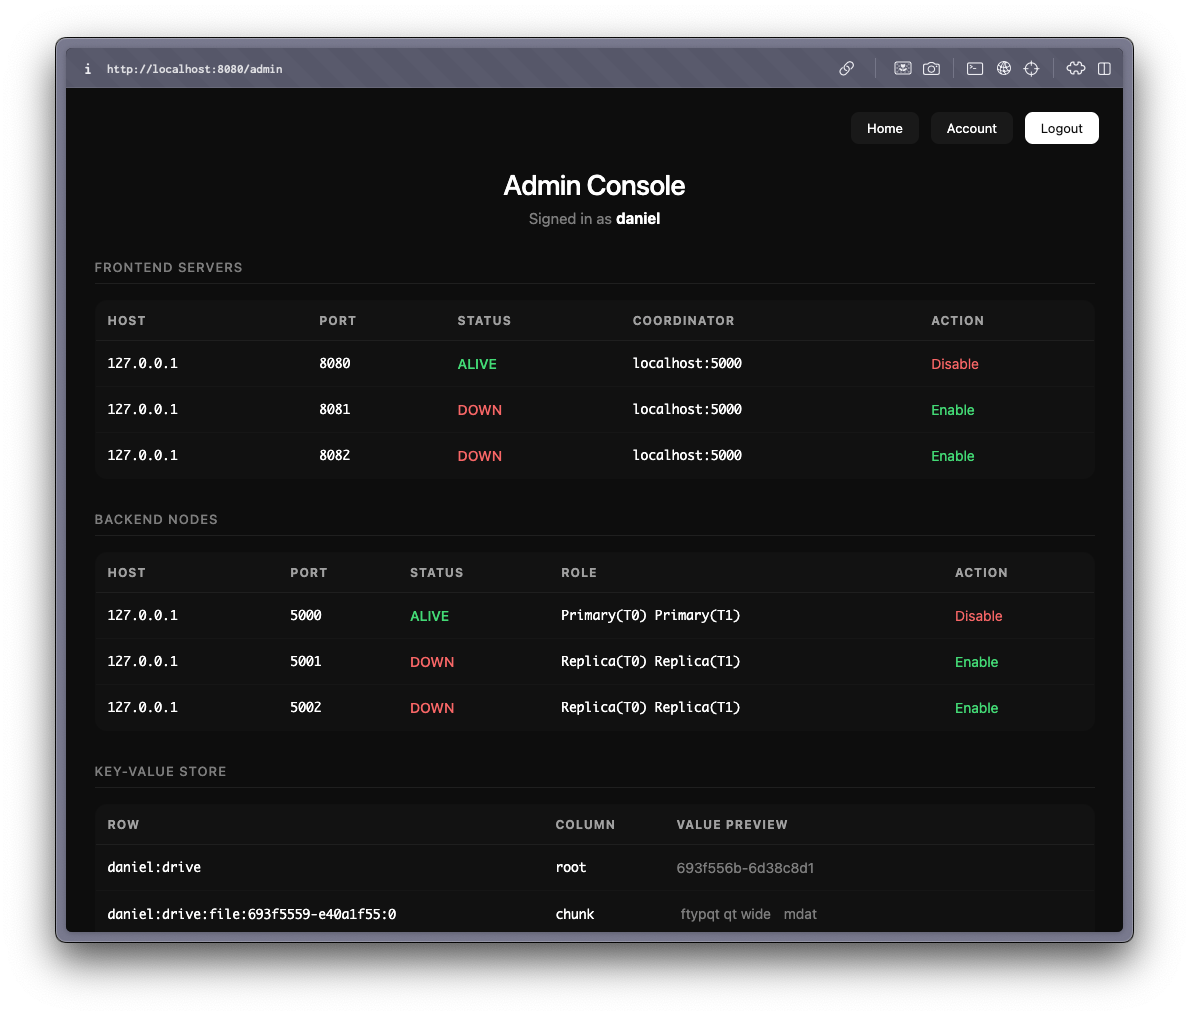The height and width of the screenshot is (1016, 1189).
Task: Enable the frontend server on port 8081
Action: tap(952, 410)
